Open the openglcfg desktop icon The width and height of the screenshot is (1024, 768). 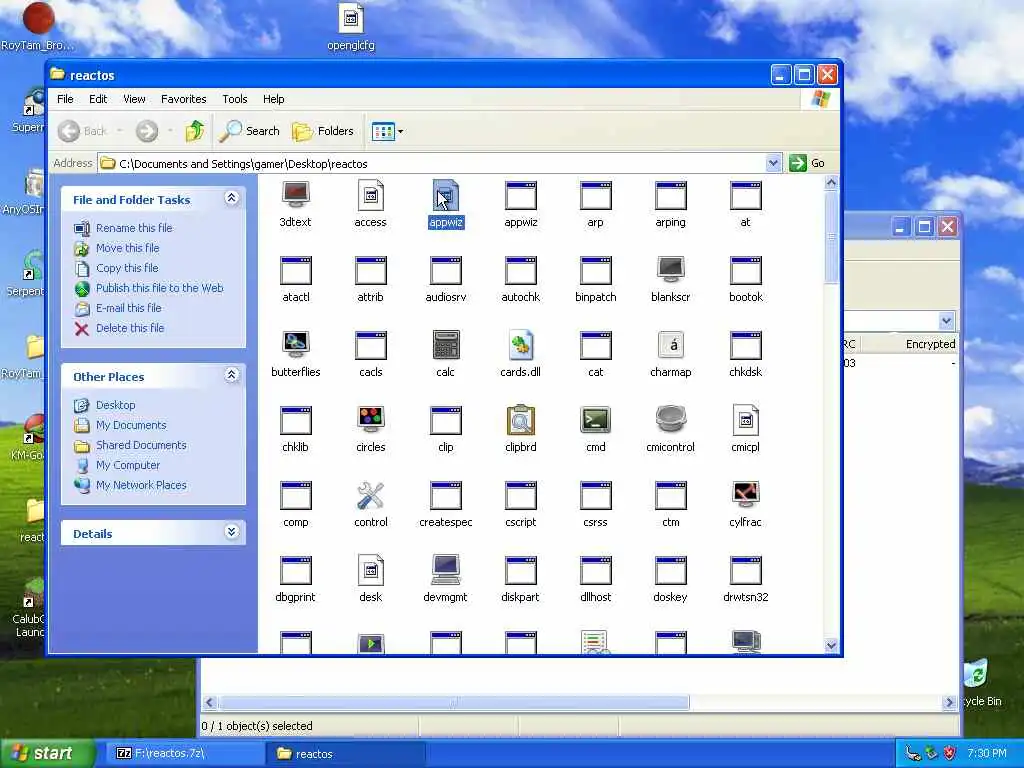351,27
